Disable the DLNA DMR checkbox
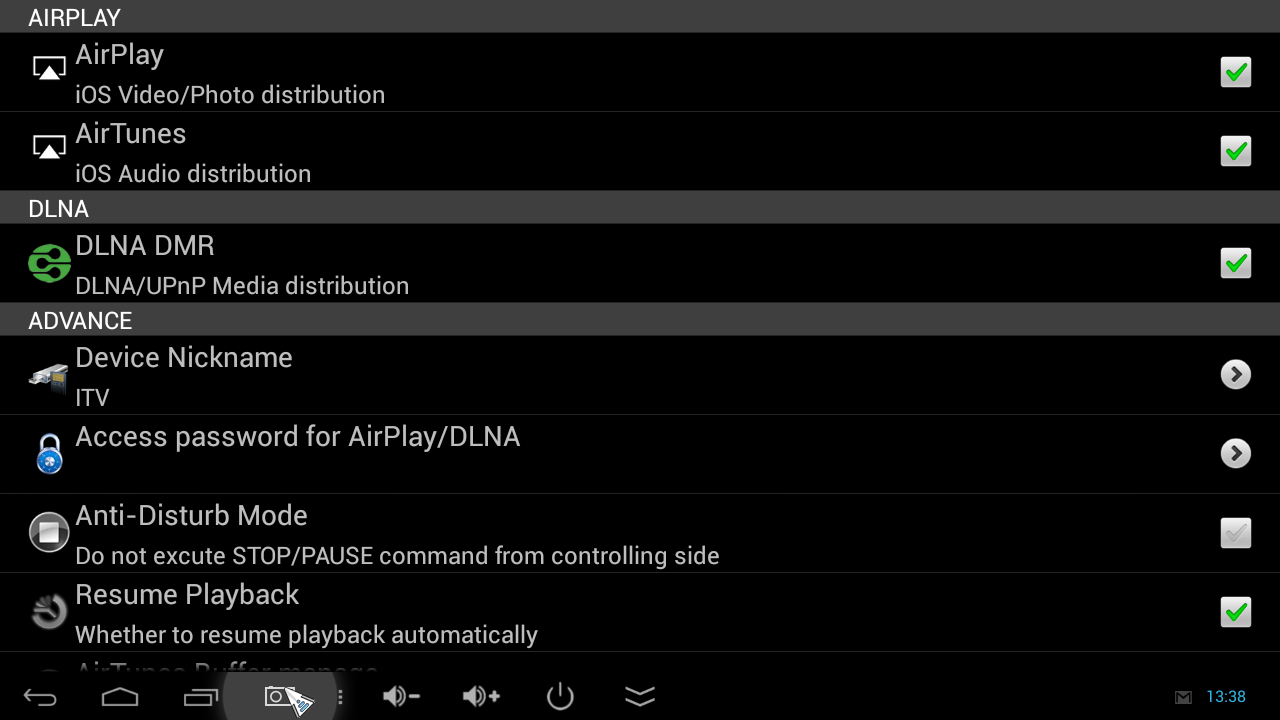 coord(1236,263)
